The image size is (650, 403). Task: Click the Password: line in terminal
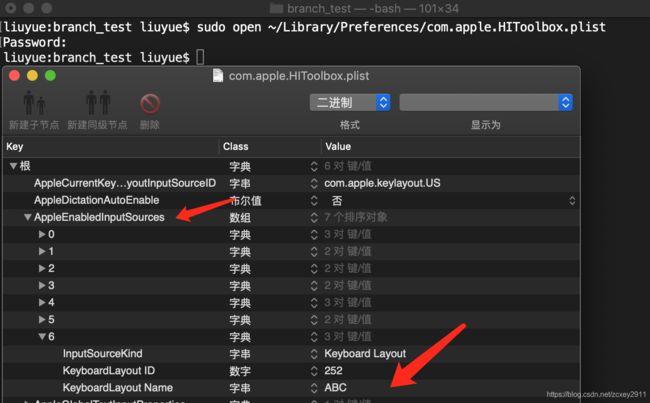click(x=35, y=42)
